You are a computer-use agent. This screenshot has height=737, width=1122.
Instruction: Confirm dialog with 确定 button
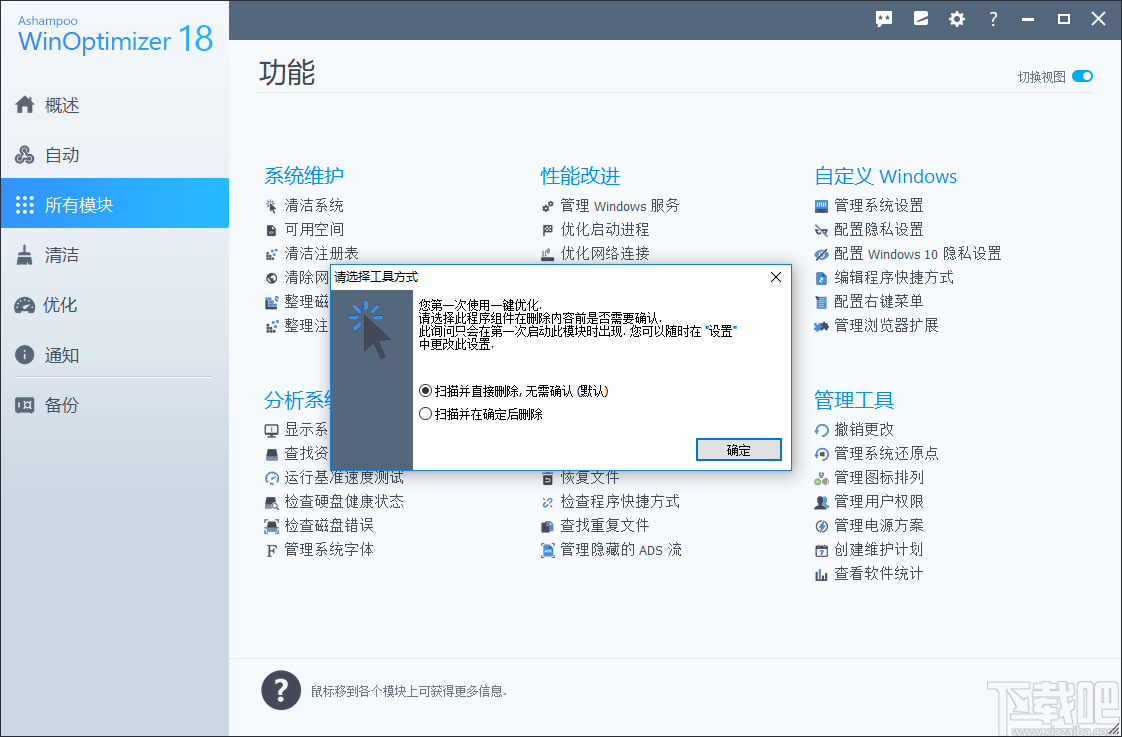(738, 449)
